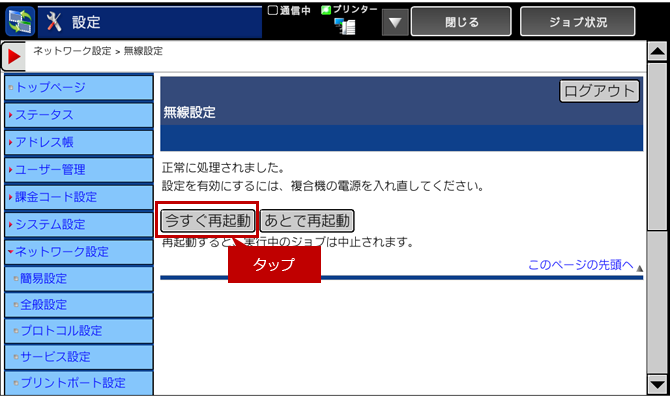The width and height of the screenshot is (670, 396).
Task: Click the 設定 title at top
Action: coord(86,22)
